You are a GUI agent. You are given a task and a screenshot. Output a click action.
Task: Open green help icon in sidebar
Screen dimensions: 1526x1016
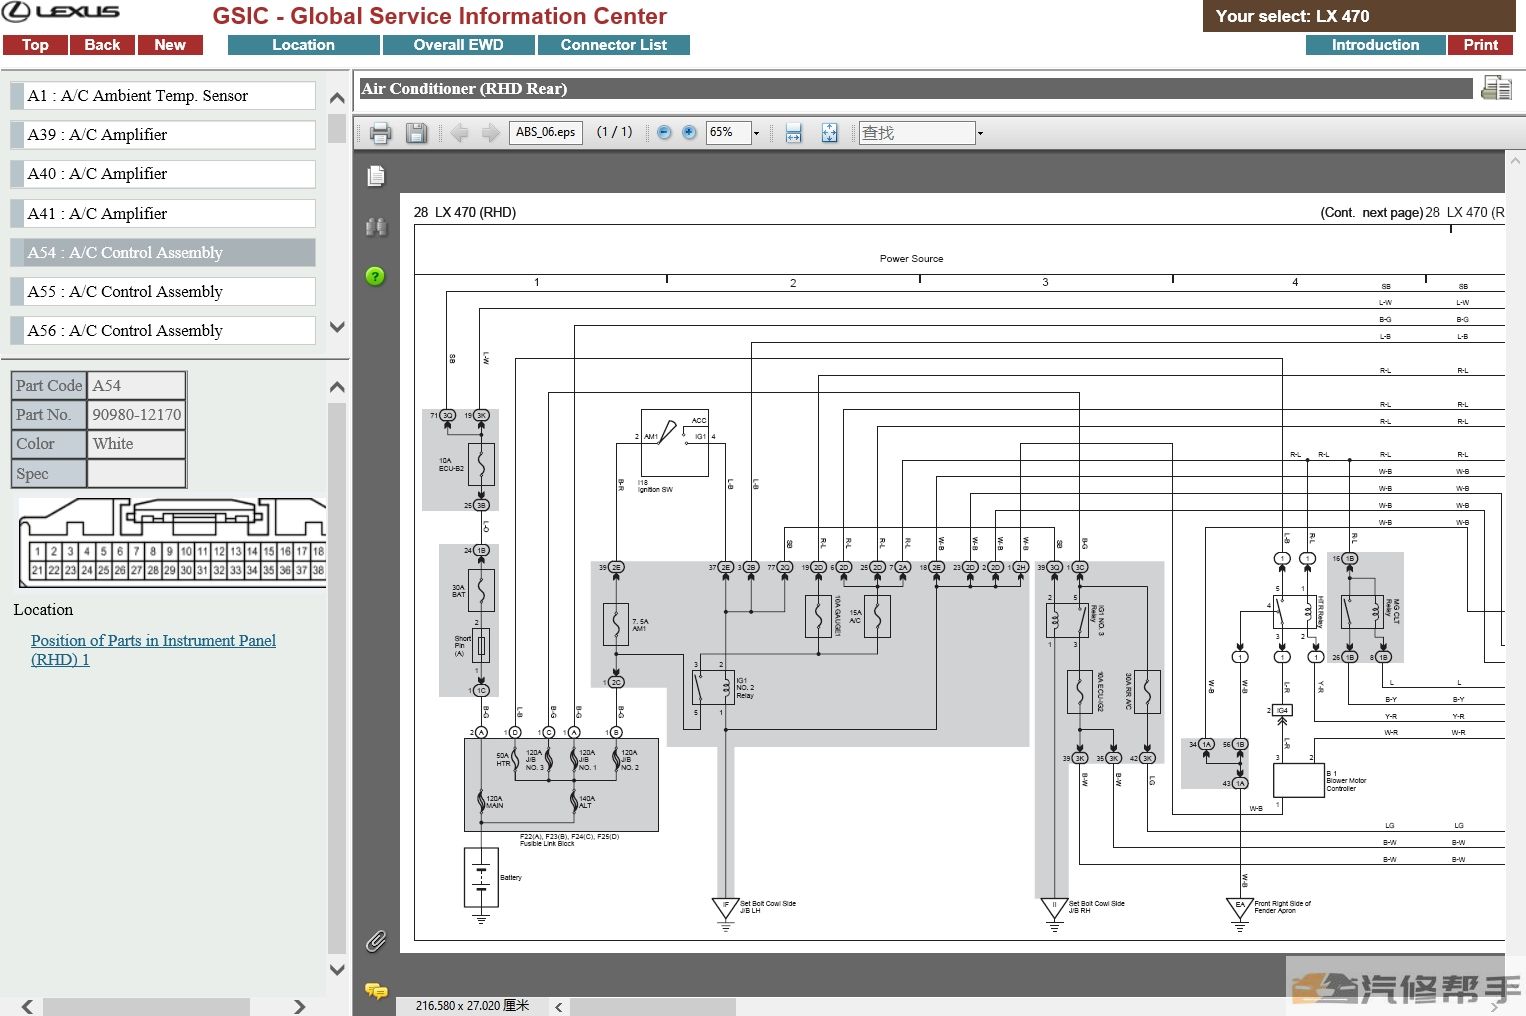[375, 276]
